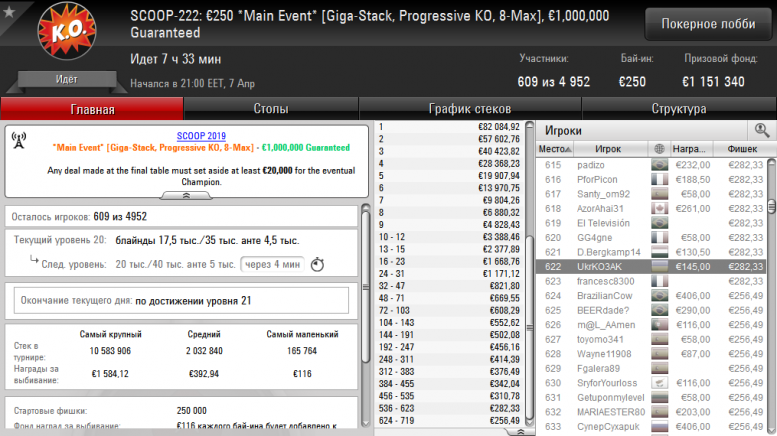777x436 pixels.
Task: Click average stack value 2 032 840
Action: click(x=204, y=351)
